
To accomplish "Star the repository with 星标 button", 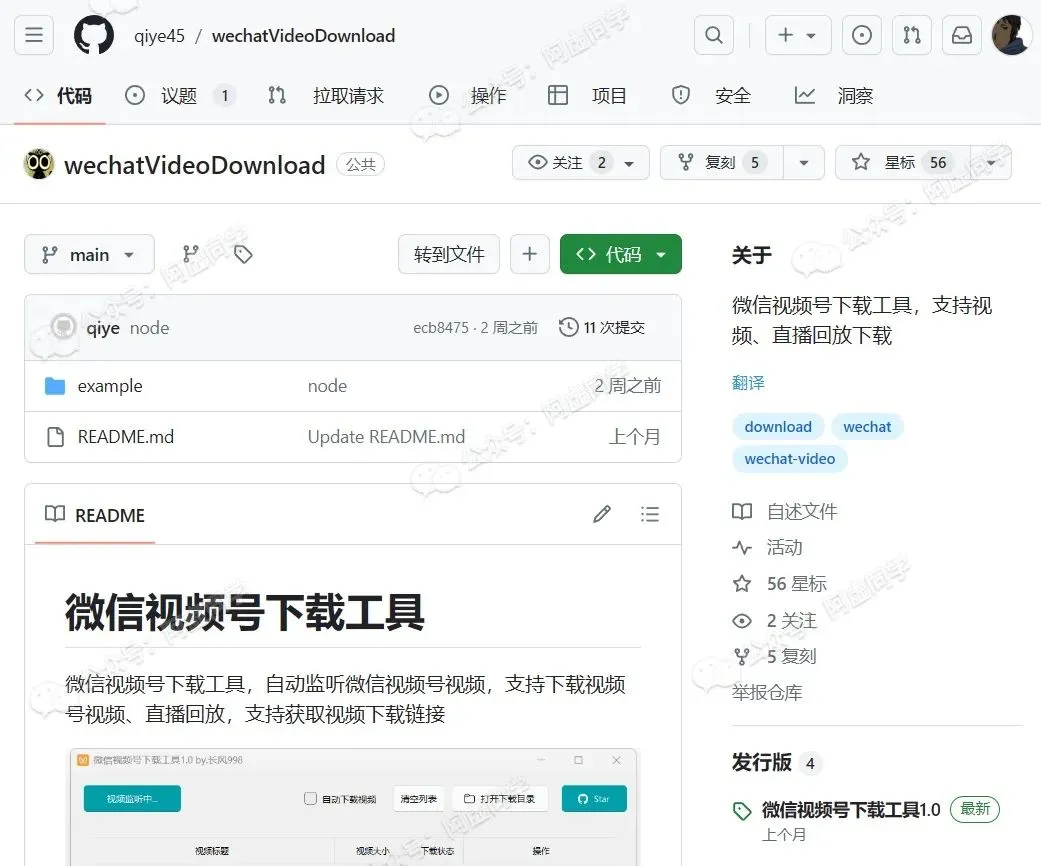I will click(903, 163).
